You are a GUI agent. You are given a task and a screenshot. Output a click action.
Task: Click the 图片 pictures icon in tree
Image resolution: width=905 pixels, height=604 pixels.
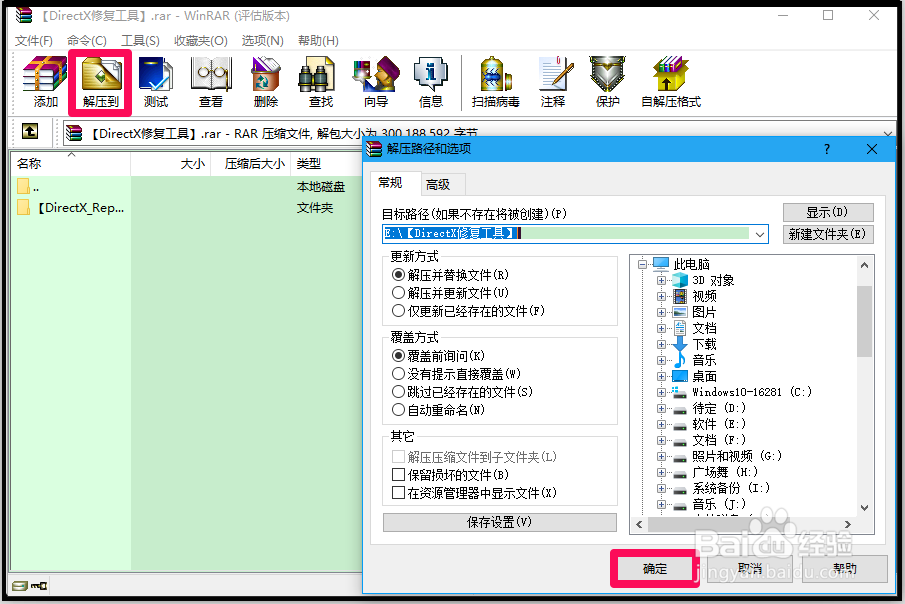680,312
